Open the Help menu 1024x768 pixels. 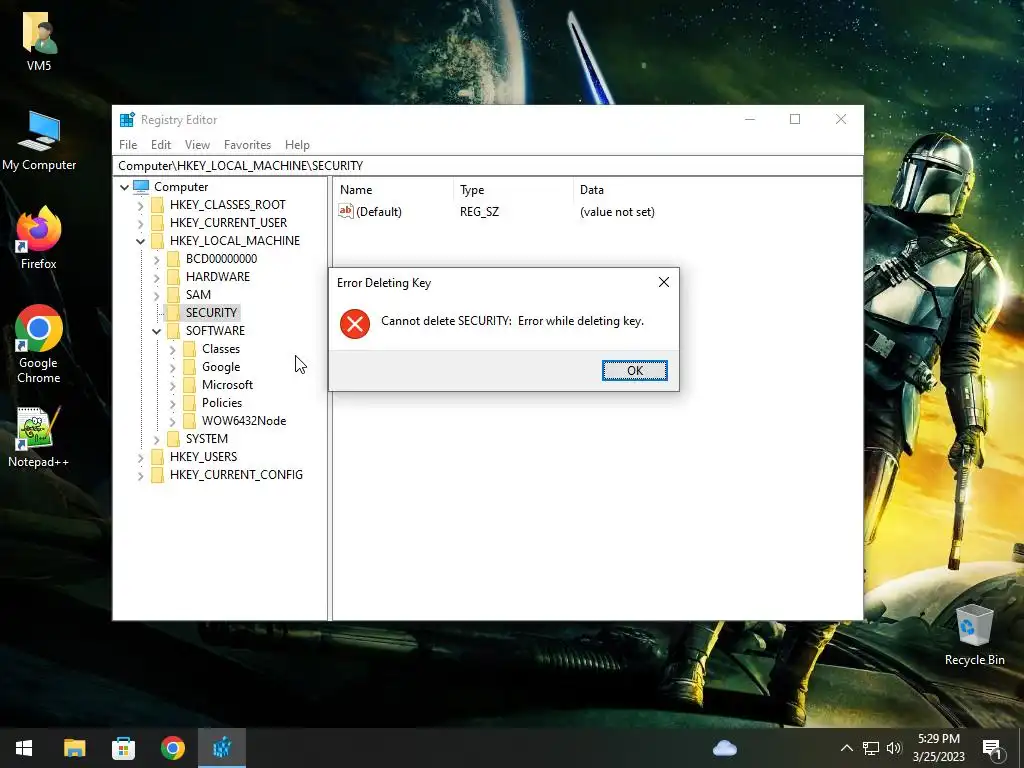point(297,145)
